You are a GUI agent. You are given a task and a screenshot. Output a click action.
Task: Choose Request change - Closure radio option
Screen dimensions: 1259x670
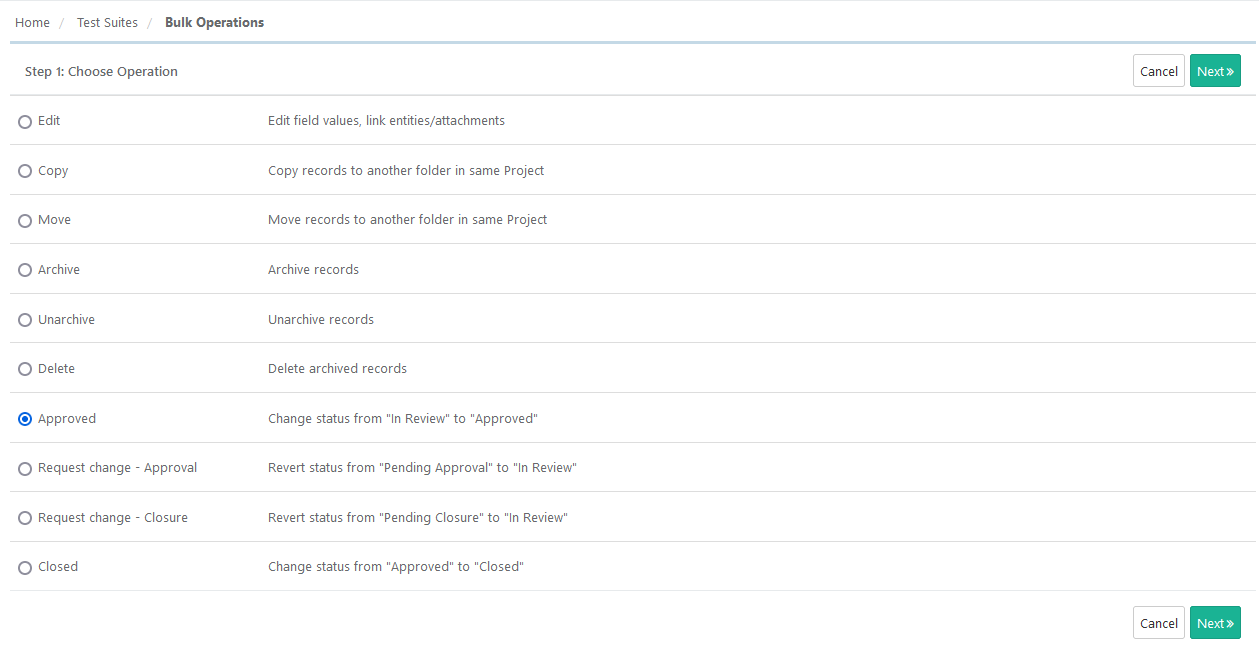(25, 518)
